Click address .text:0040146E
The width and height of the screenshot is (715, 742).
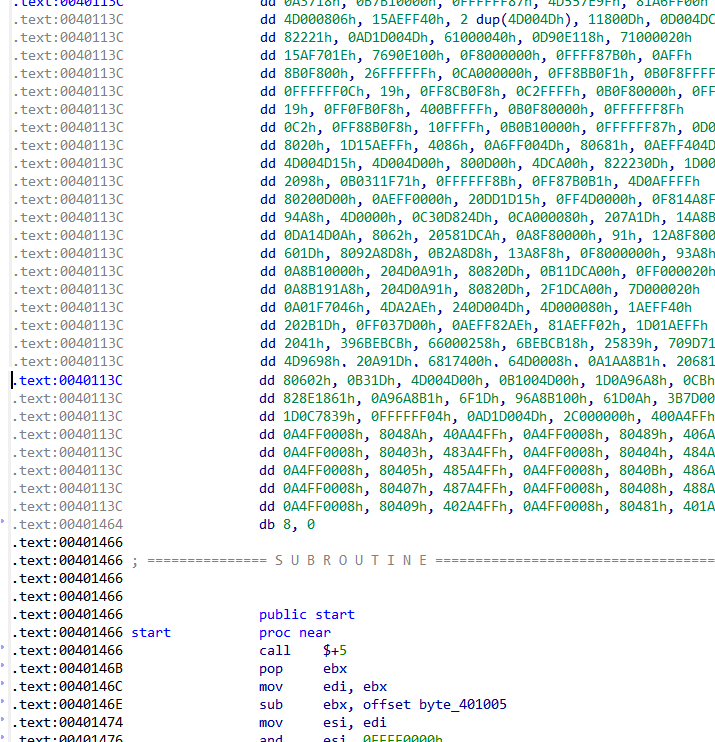[x=67, y=705]
